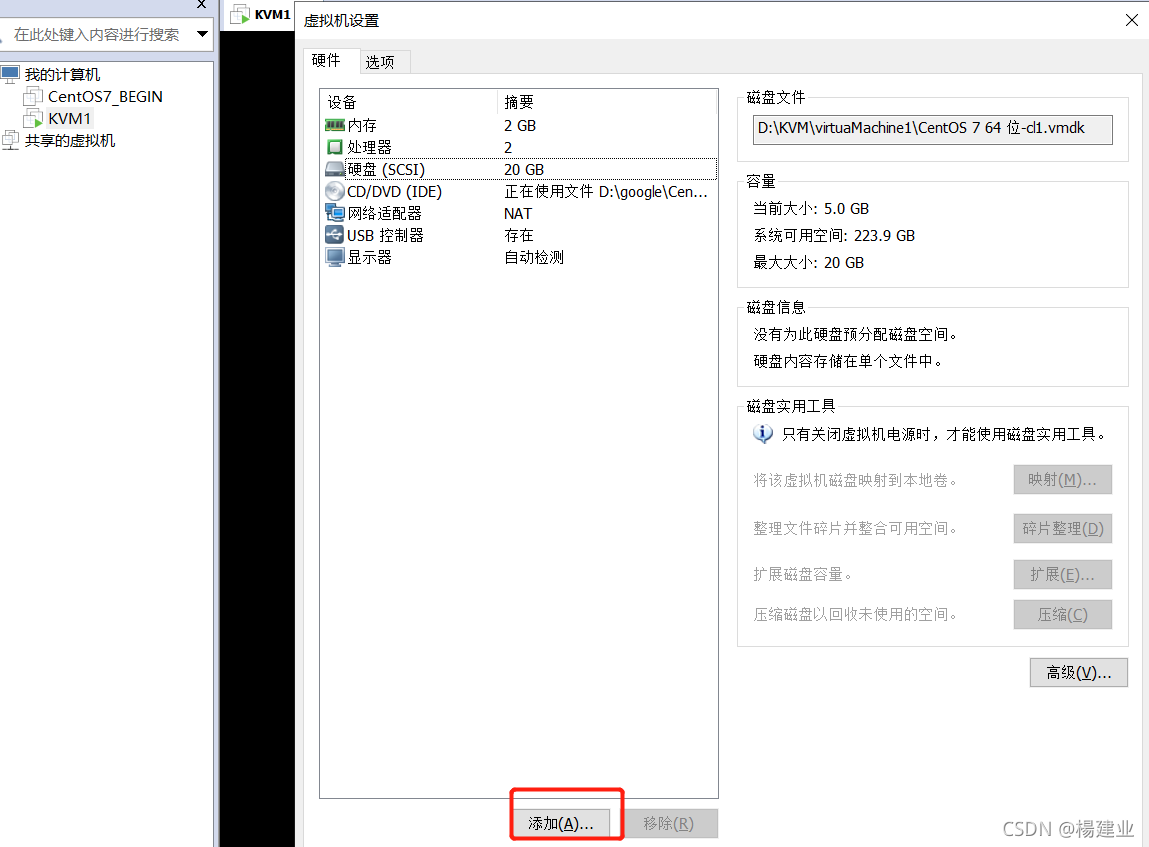Select the 我的计算机 computer icon in sidebar
This screenshot has height=847, width=1149.
[x=12, y=73]
